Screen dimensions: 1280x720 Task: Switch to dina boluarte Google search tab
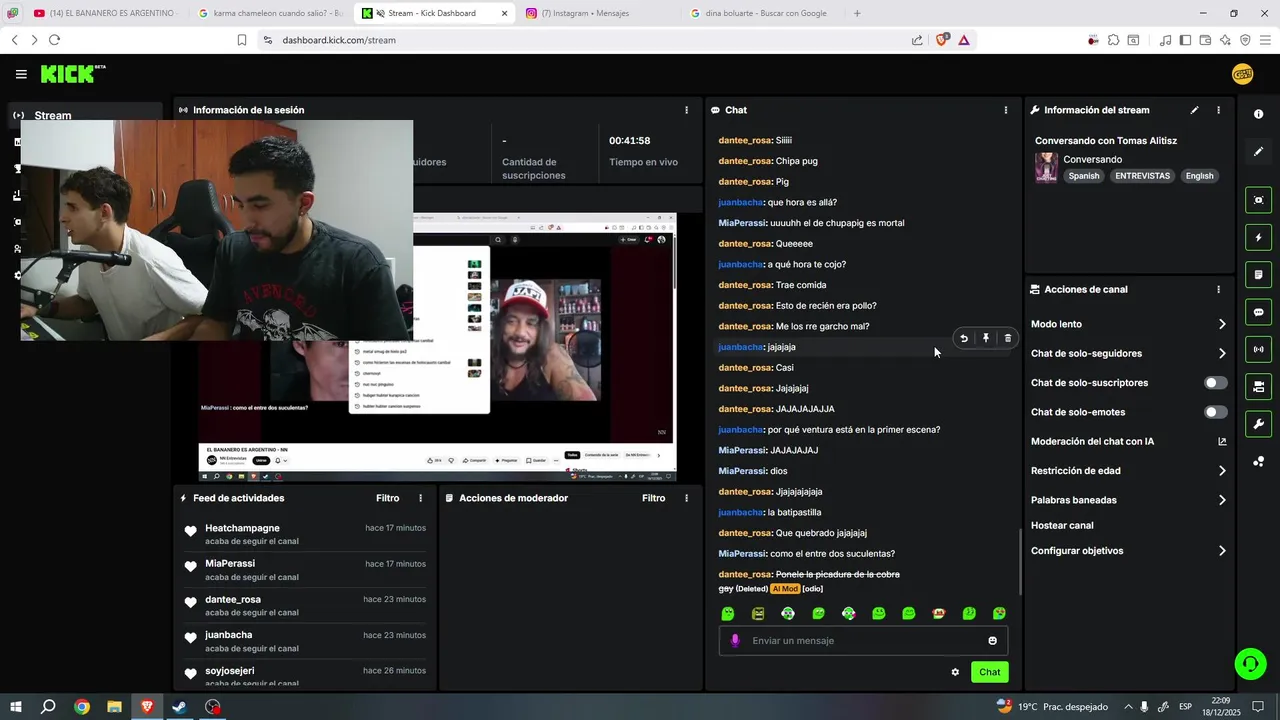point(762,13)
